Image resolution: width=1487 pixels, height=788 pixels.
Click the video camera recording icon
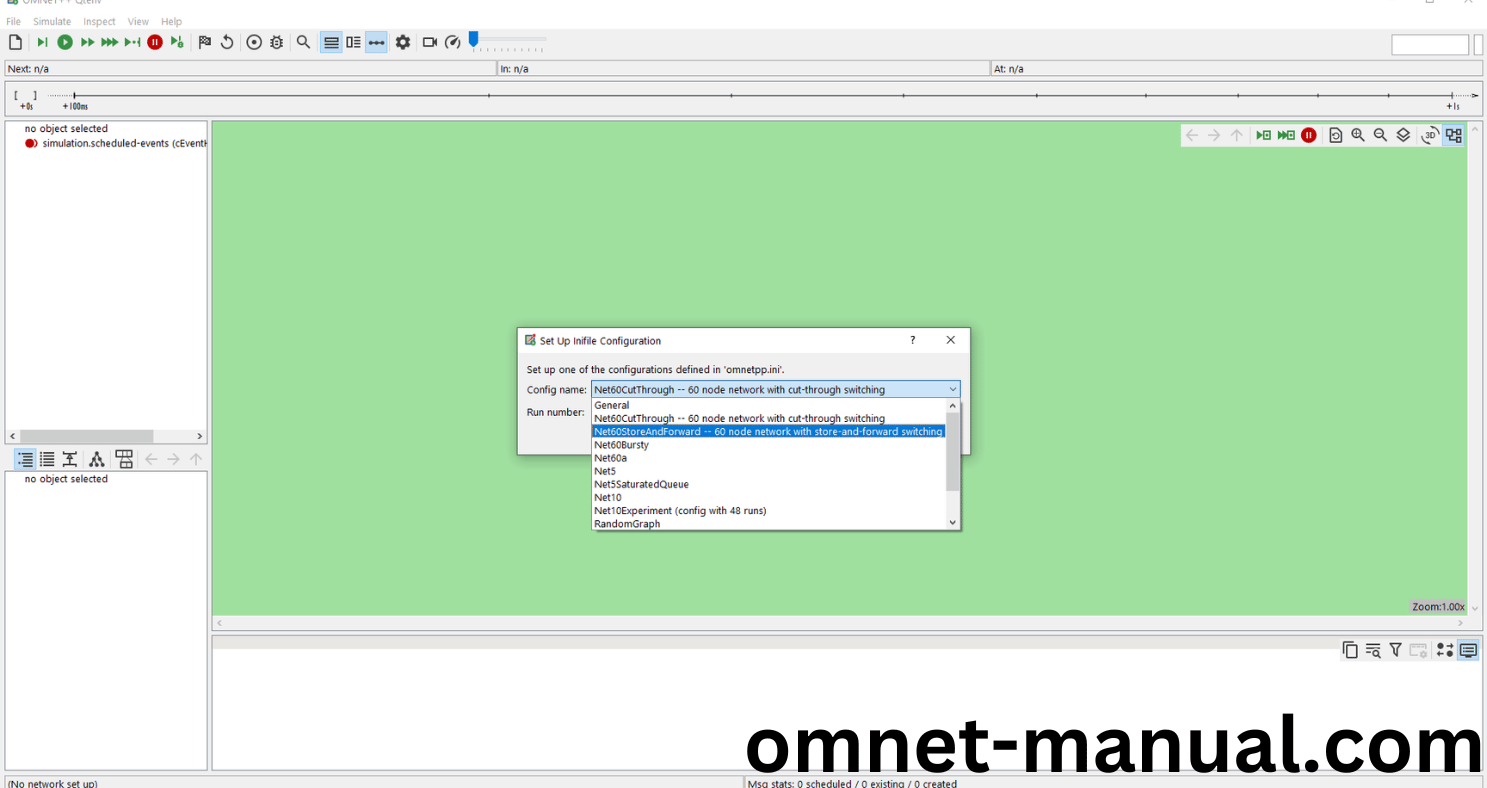(x=430, y=42)
